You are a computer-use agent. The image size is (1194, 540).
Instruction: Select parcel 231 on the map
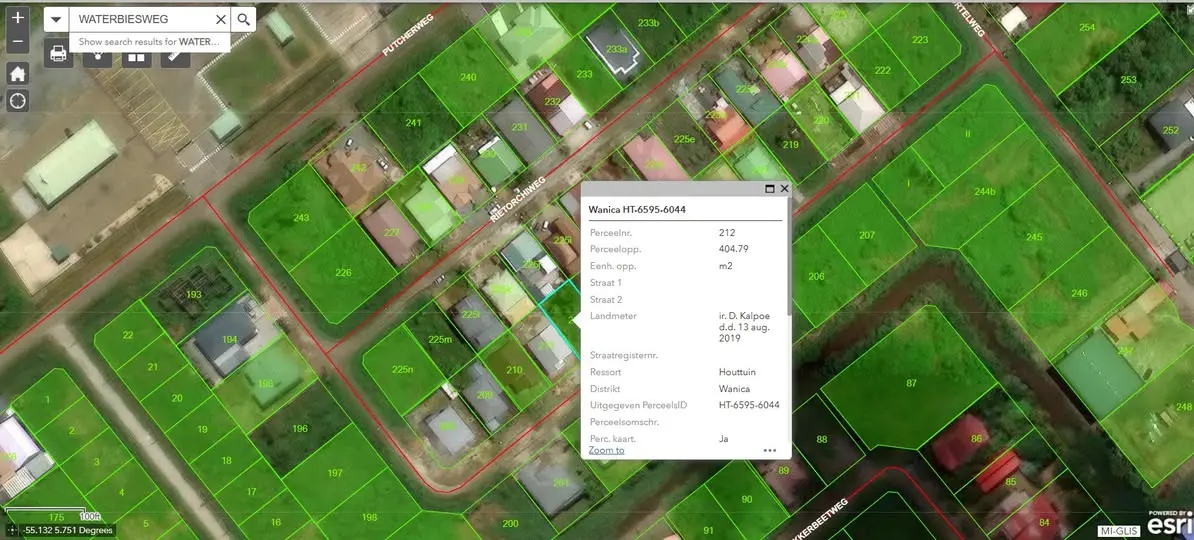point(519,127)
